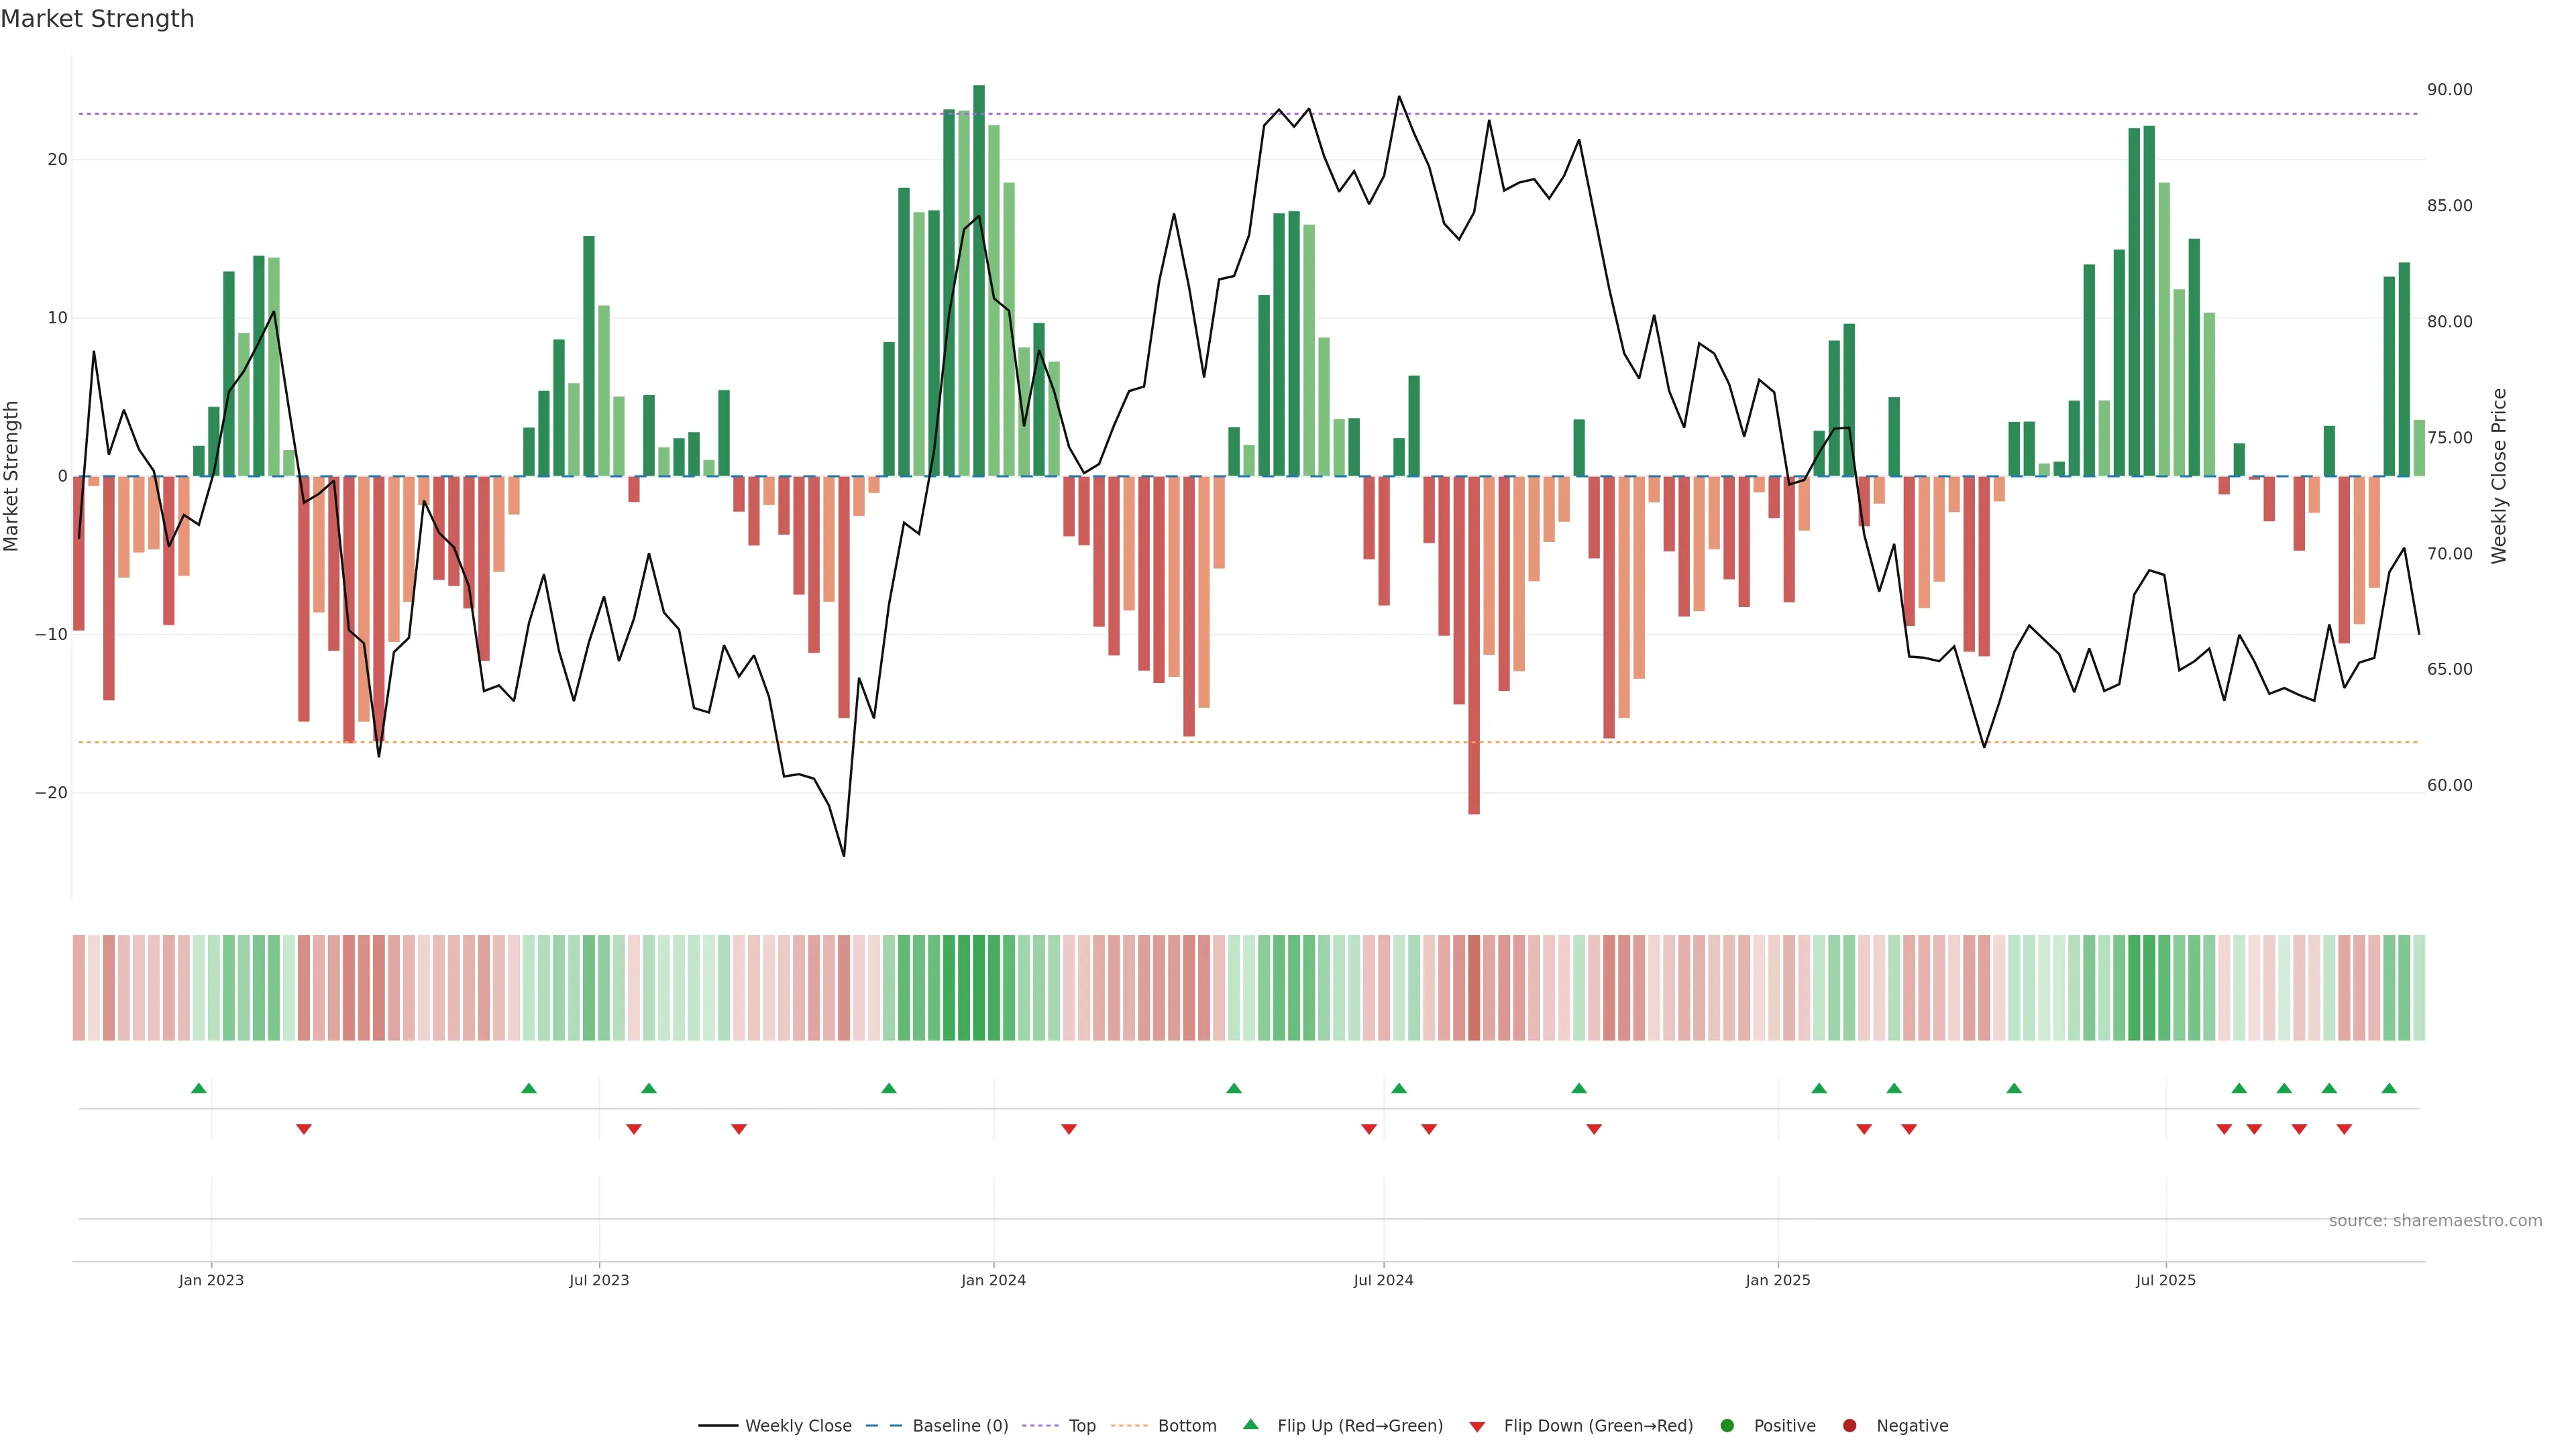Click the Jan 2024 x-axis label
Image resolution: width=2576 pixels, height=1449 pixels.
pyautogui.click(x=993, y=1280)
